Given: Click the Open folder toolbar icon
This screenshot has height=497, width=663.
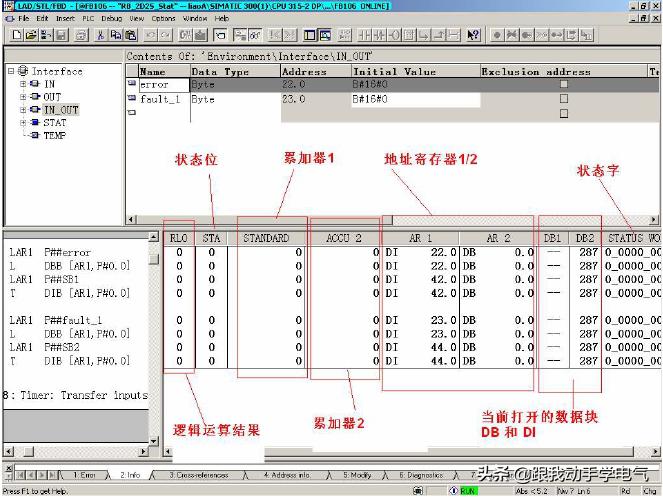Looking at the screenshot, I should [31, 35].
